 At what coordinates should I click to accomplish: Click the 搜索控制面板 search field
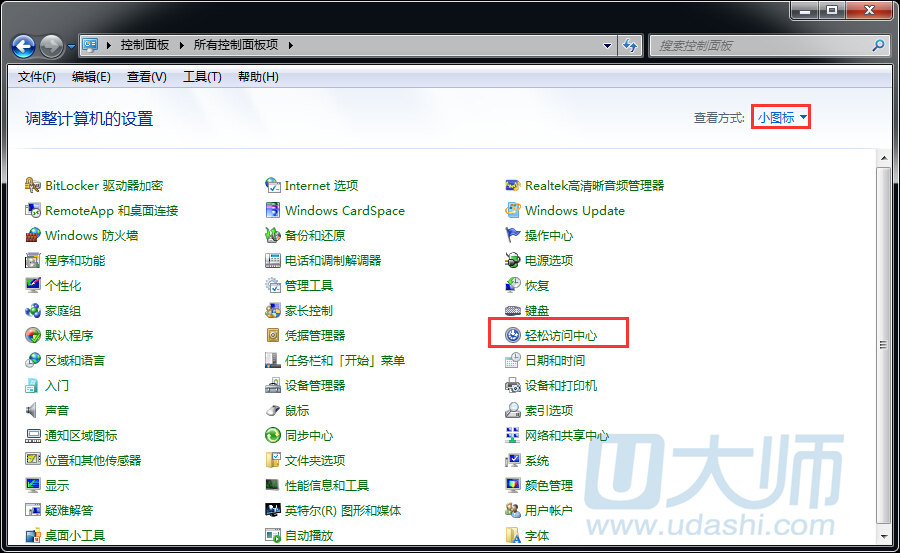tap(761, 45)
